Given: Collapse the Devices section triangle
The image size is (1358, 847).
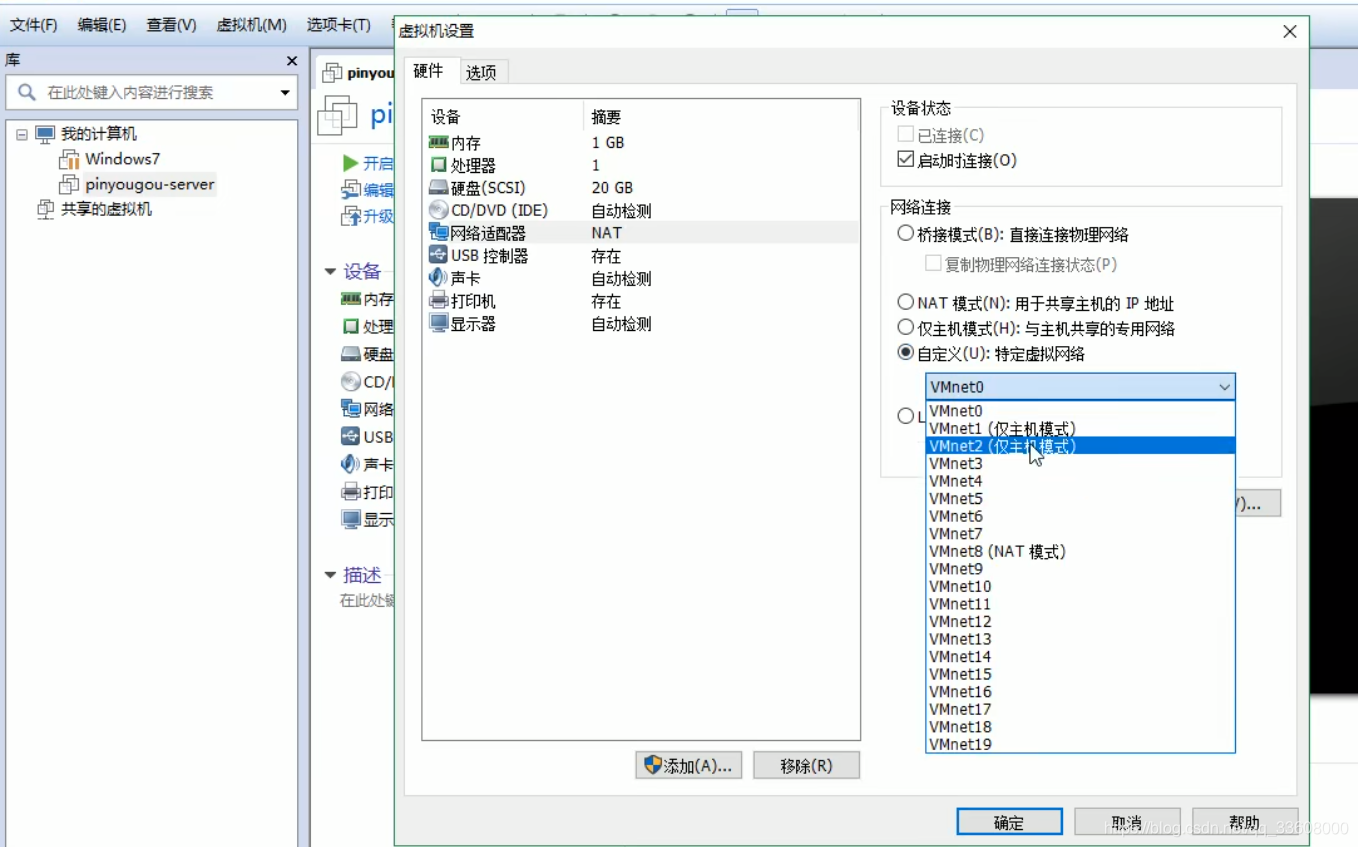Looking at the screenshot, I should tap(330, 272).
